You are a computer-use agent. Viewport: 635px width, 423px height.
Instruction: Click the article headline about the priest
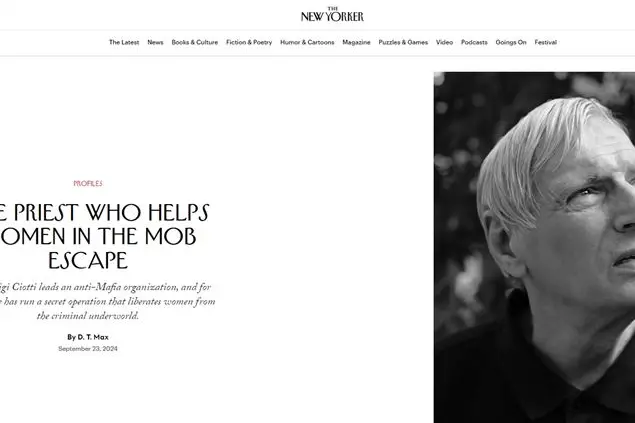tap(101, 236)
